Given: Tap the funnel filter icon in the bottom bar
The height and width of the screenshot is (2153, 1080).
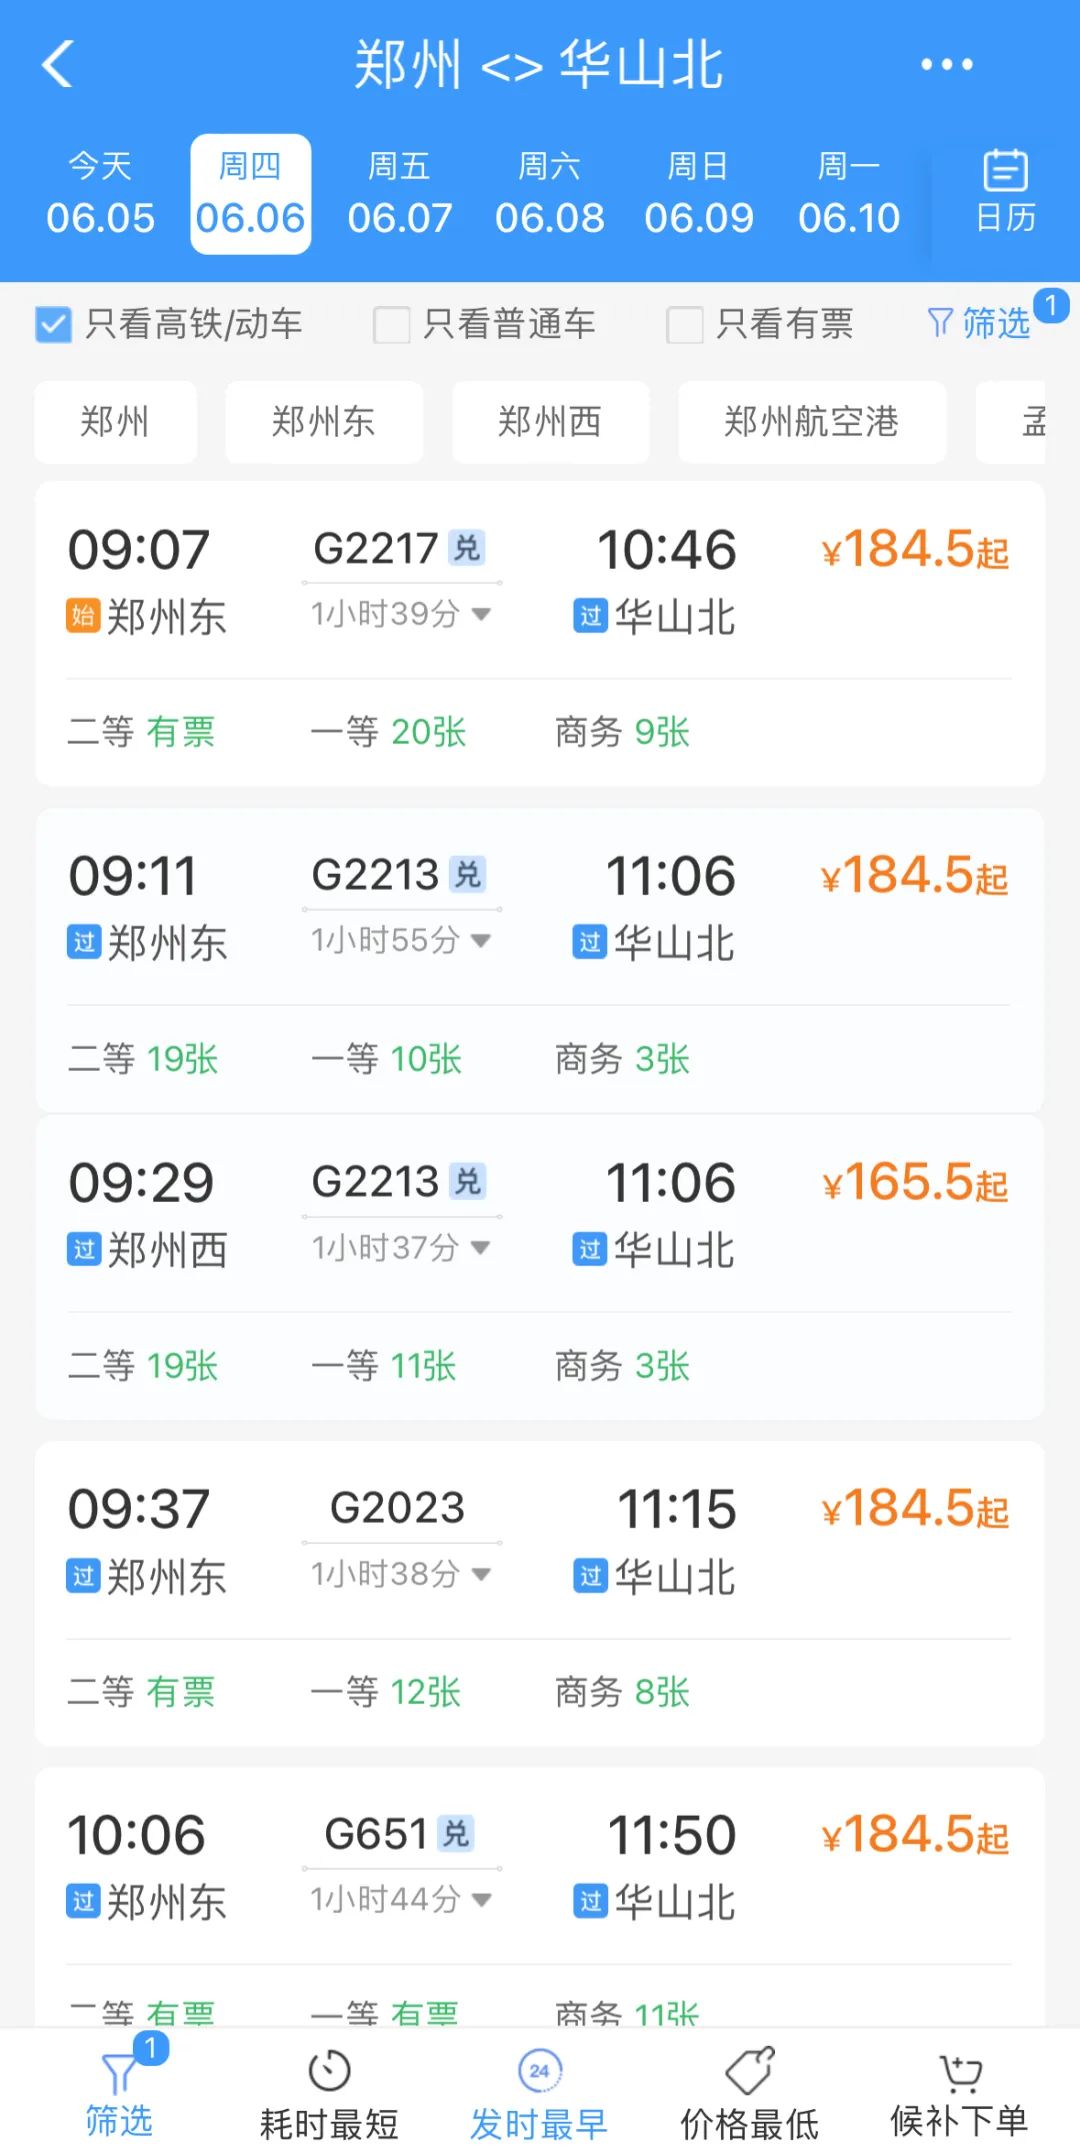Looking at the screenshot, I should (x=119, y=2074).
